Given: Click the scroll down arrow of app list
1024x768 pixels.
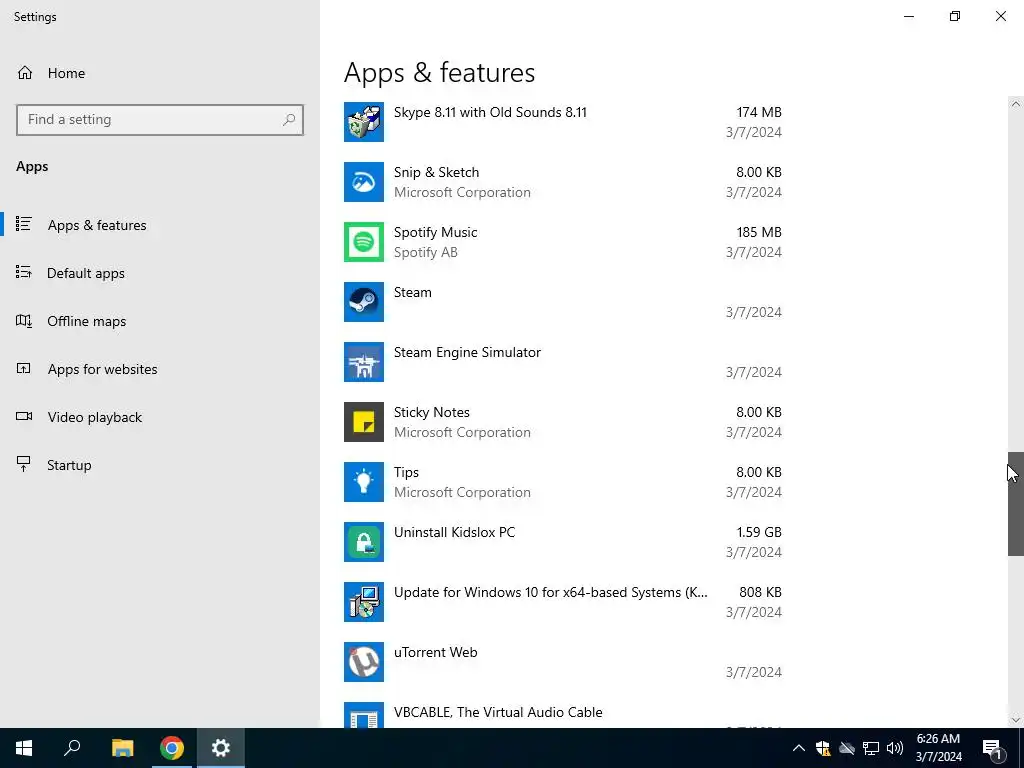Looking at the screenshot, I should [1016, 720].
